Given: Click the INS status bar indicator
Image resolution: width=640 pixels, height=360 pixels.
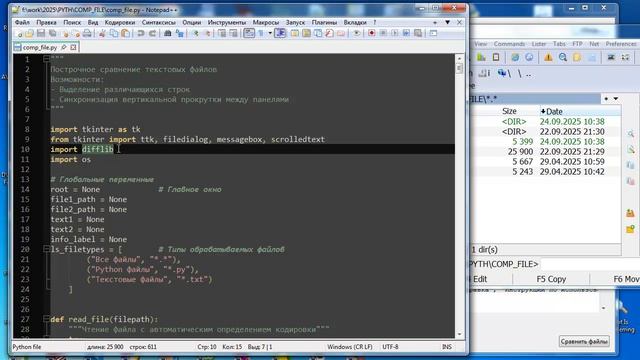Looking at the screenshot, I should pyautogui.click(x=447, y=347).
